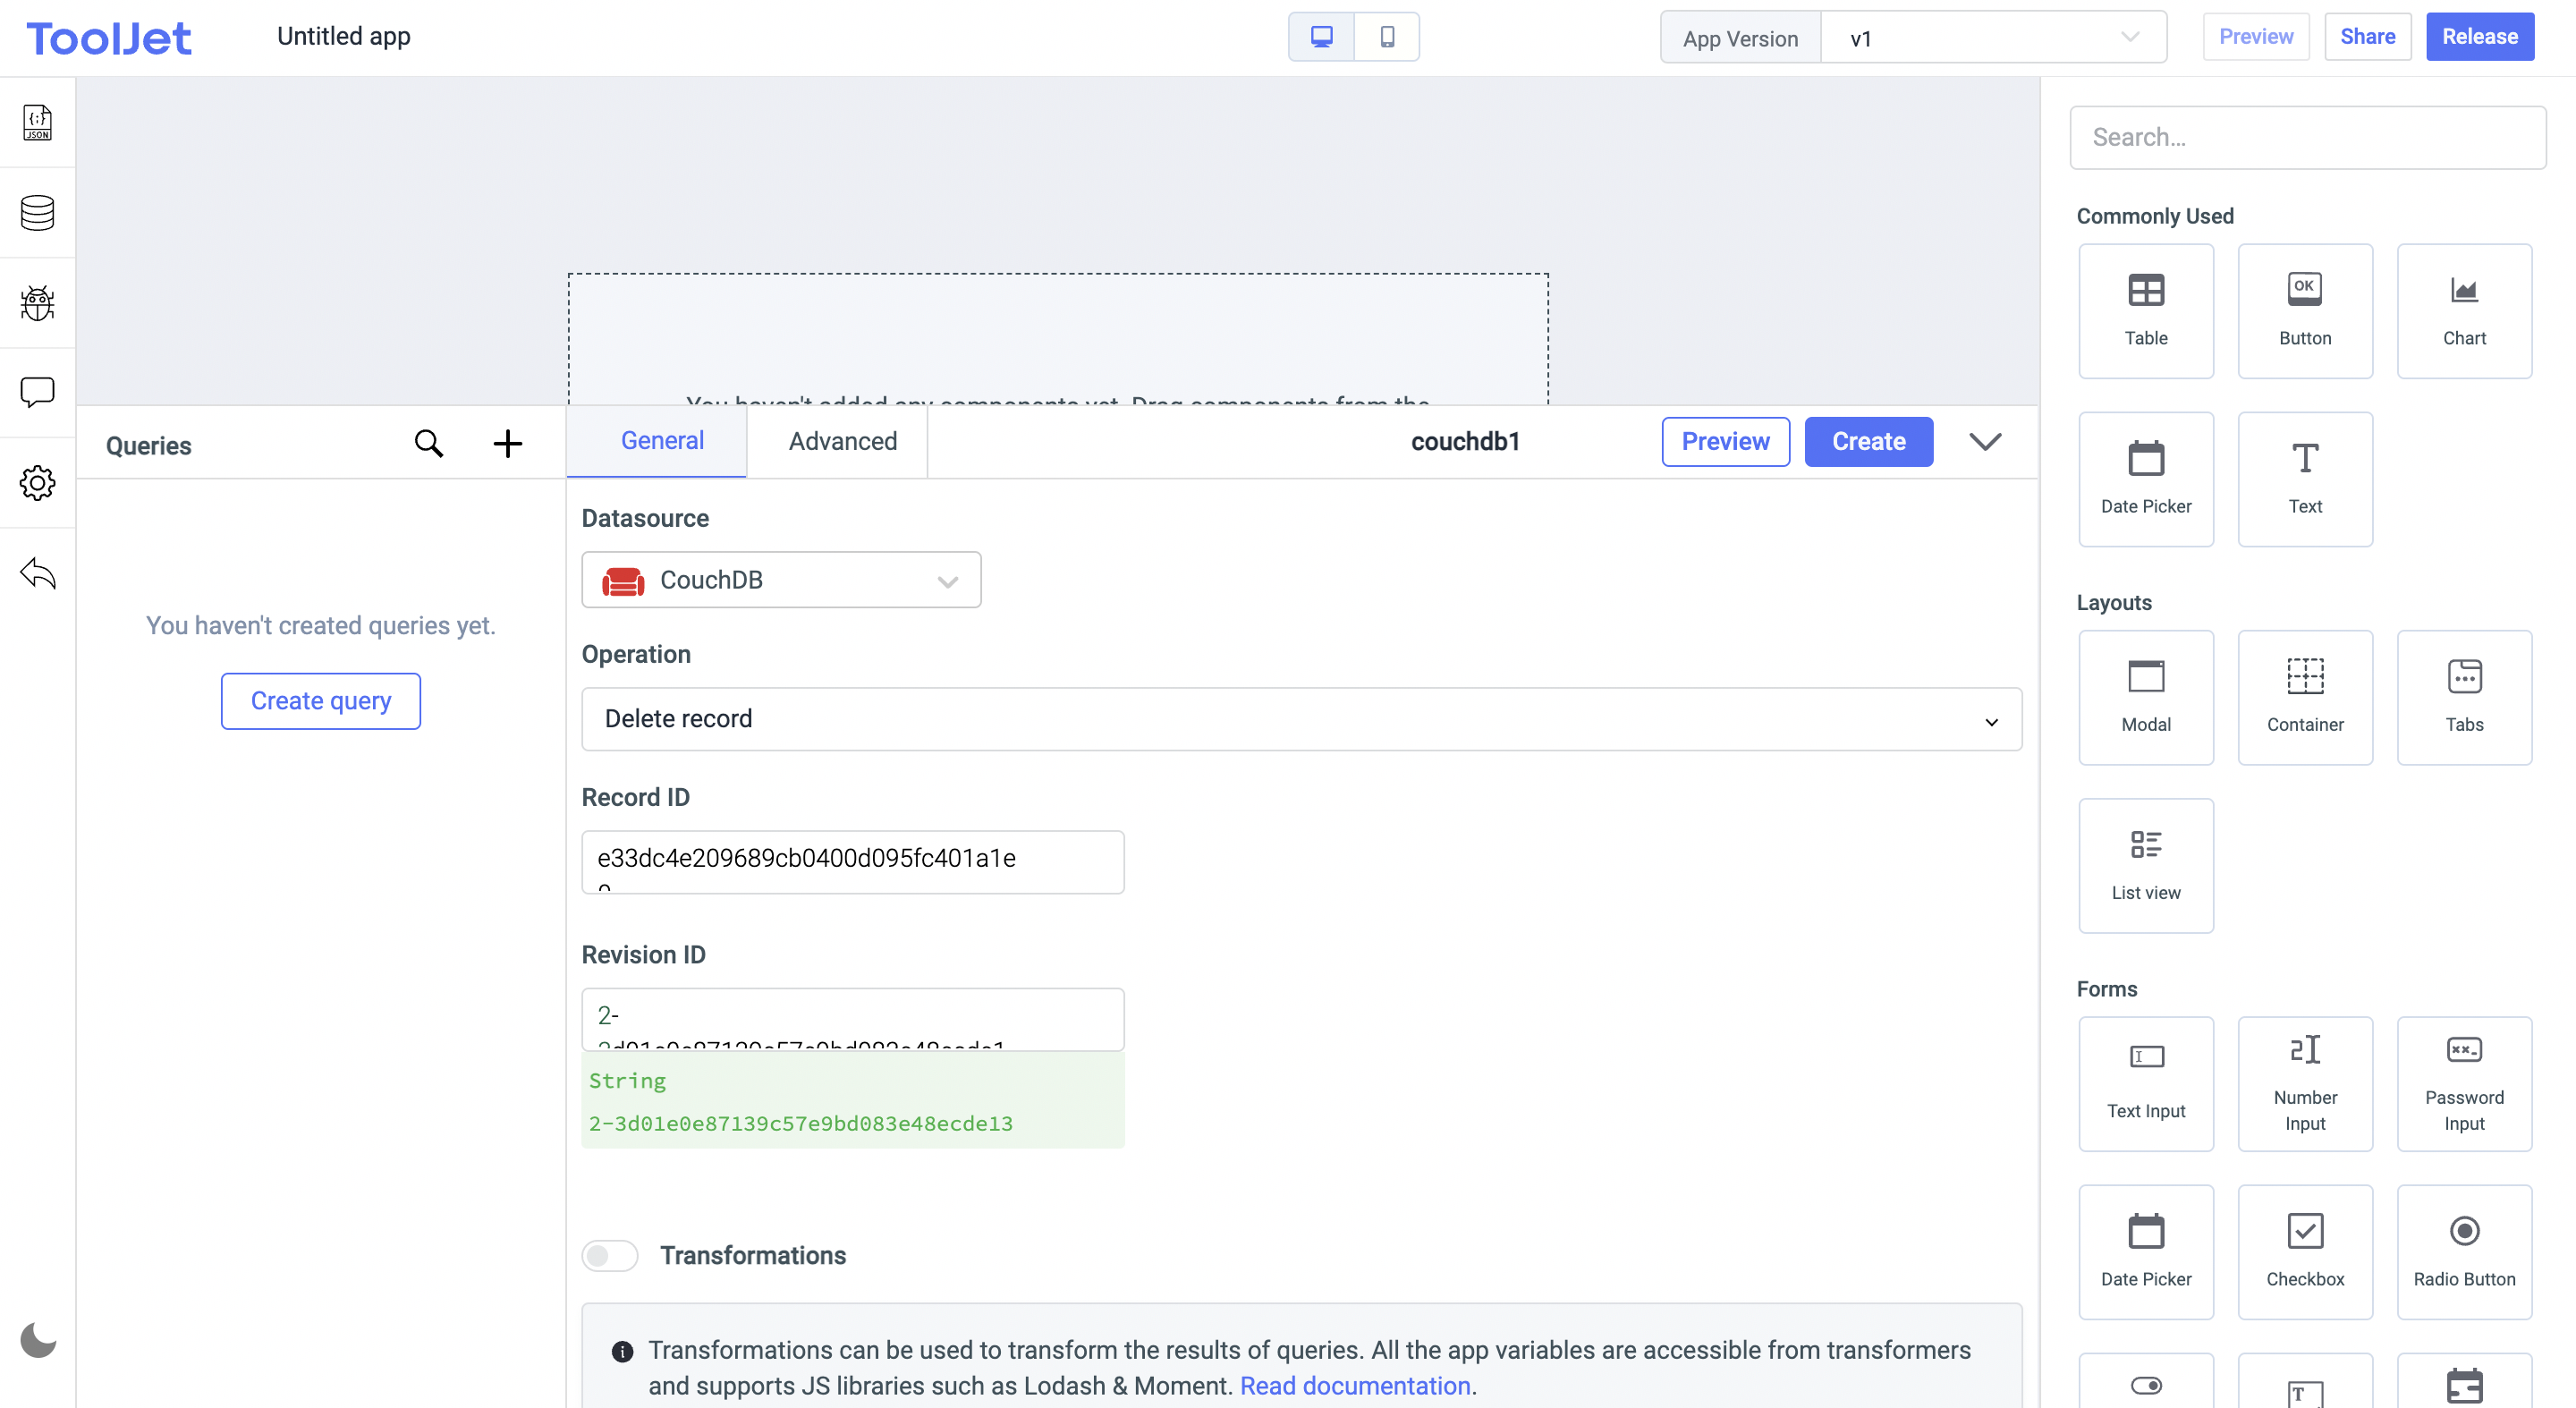The width and height of the screenshot is (2576, 1408).
Task: Open the datasources database icon
Action: pos(37,212)
